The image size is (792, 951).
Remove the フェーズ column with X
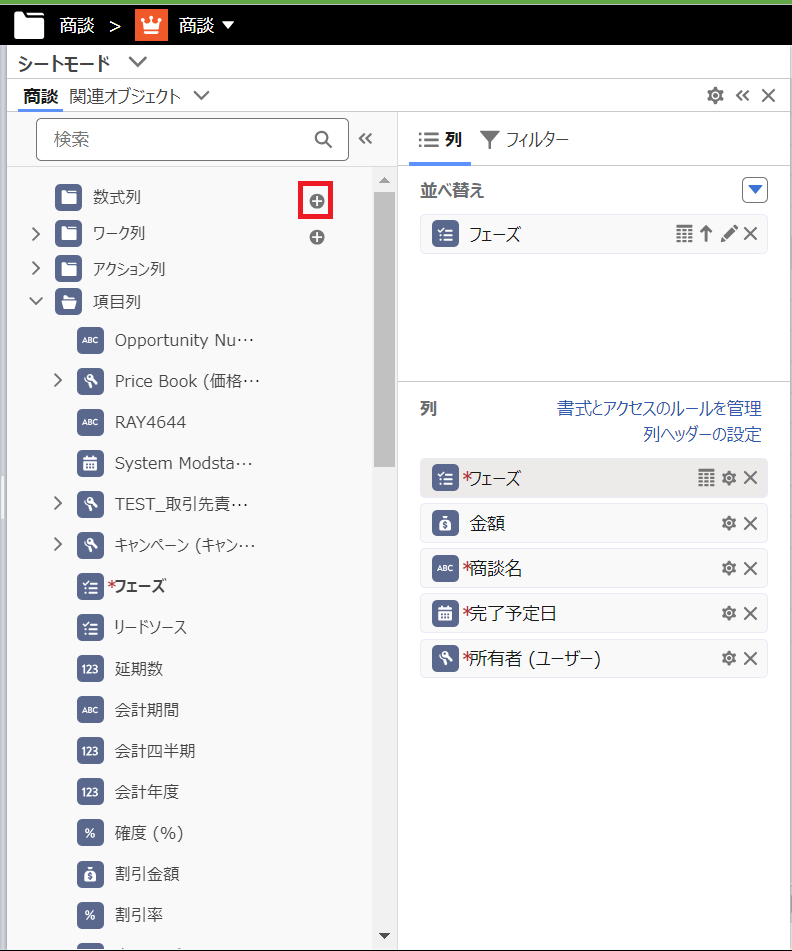750,478
